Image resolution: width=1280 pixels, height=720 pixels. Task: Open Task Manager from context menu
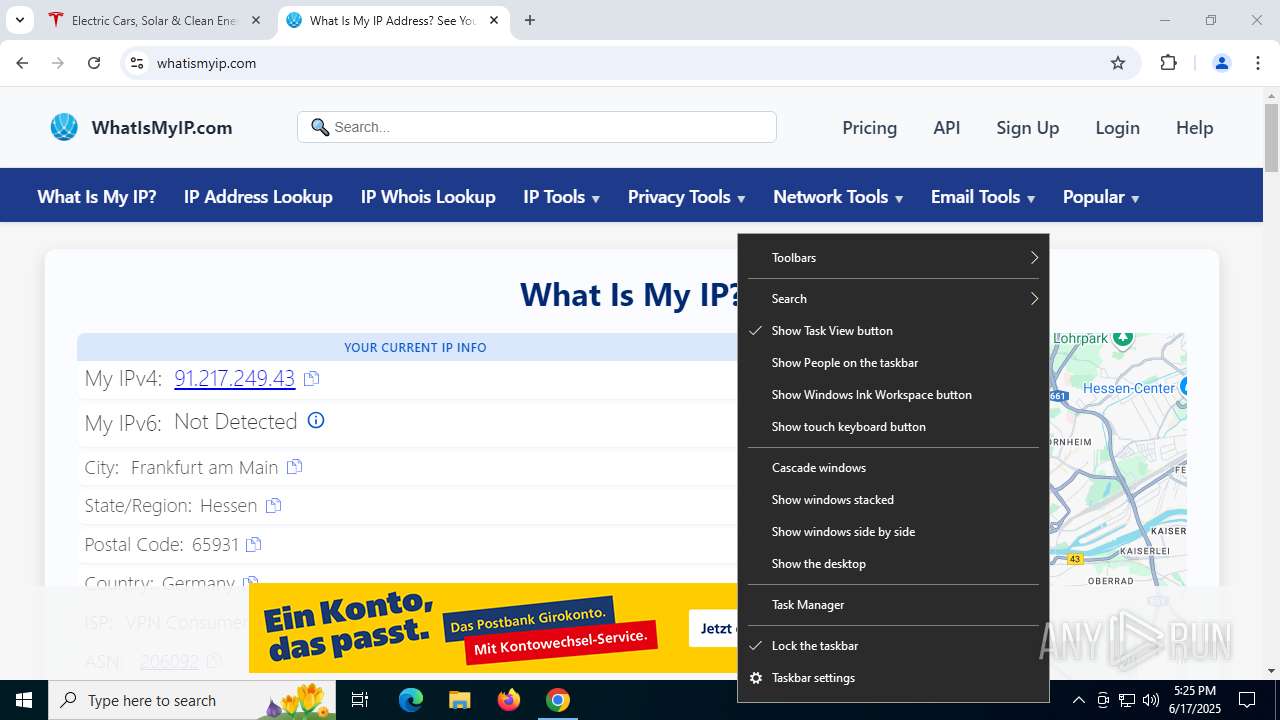click(x=893, y=605)
